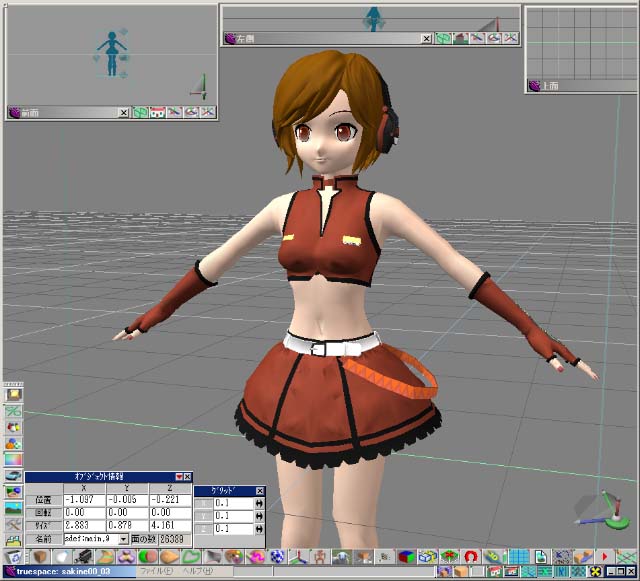Click the house render icon in front view panel

pyautogui.click(x=158, y=112)
